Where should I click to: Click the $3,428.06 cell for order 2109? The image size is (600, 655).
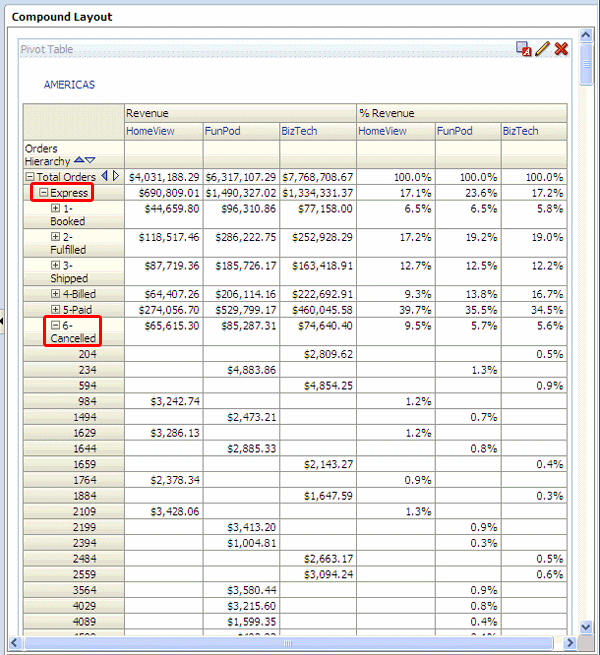175,511
